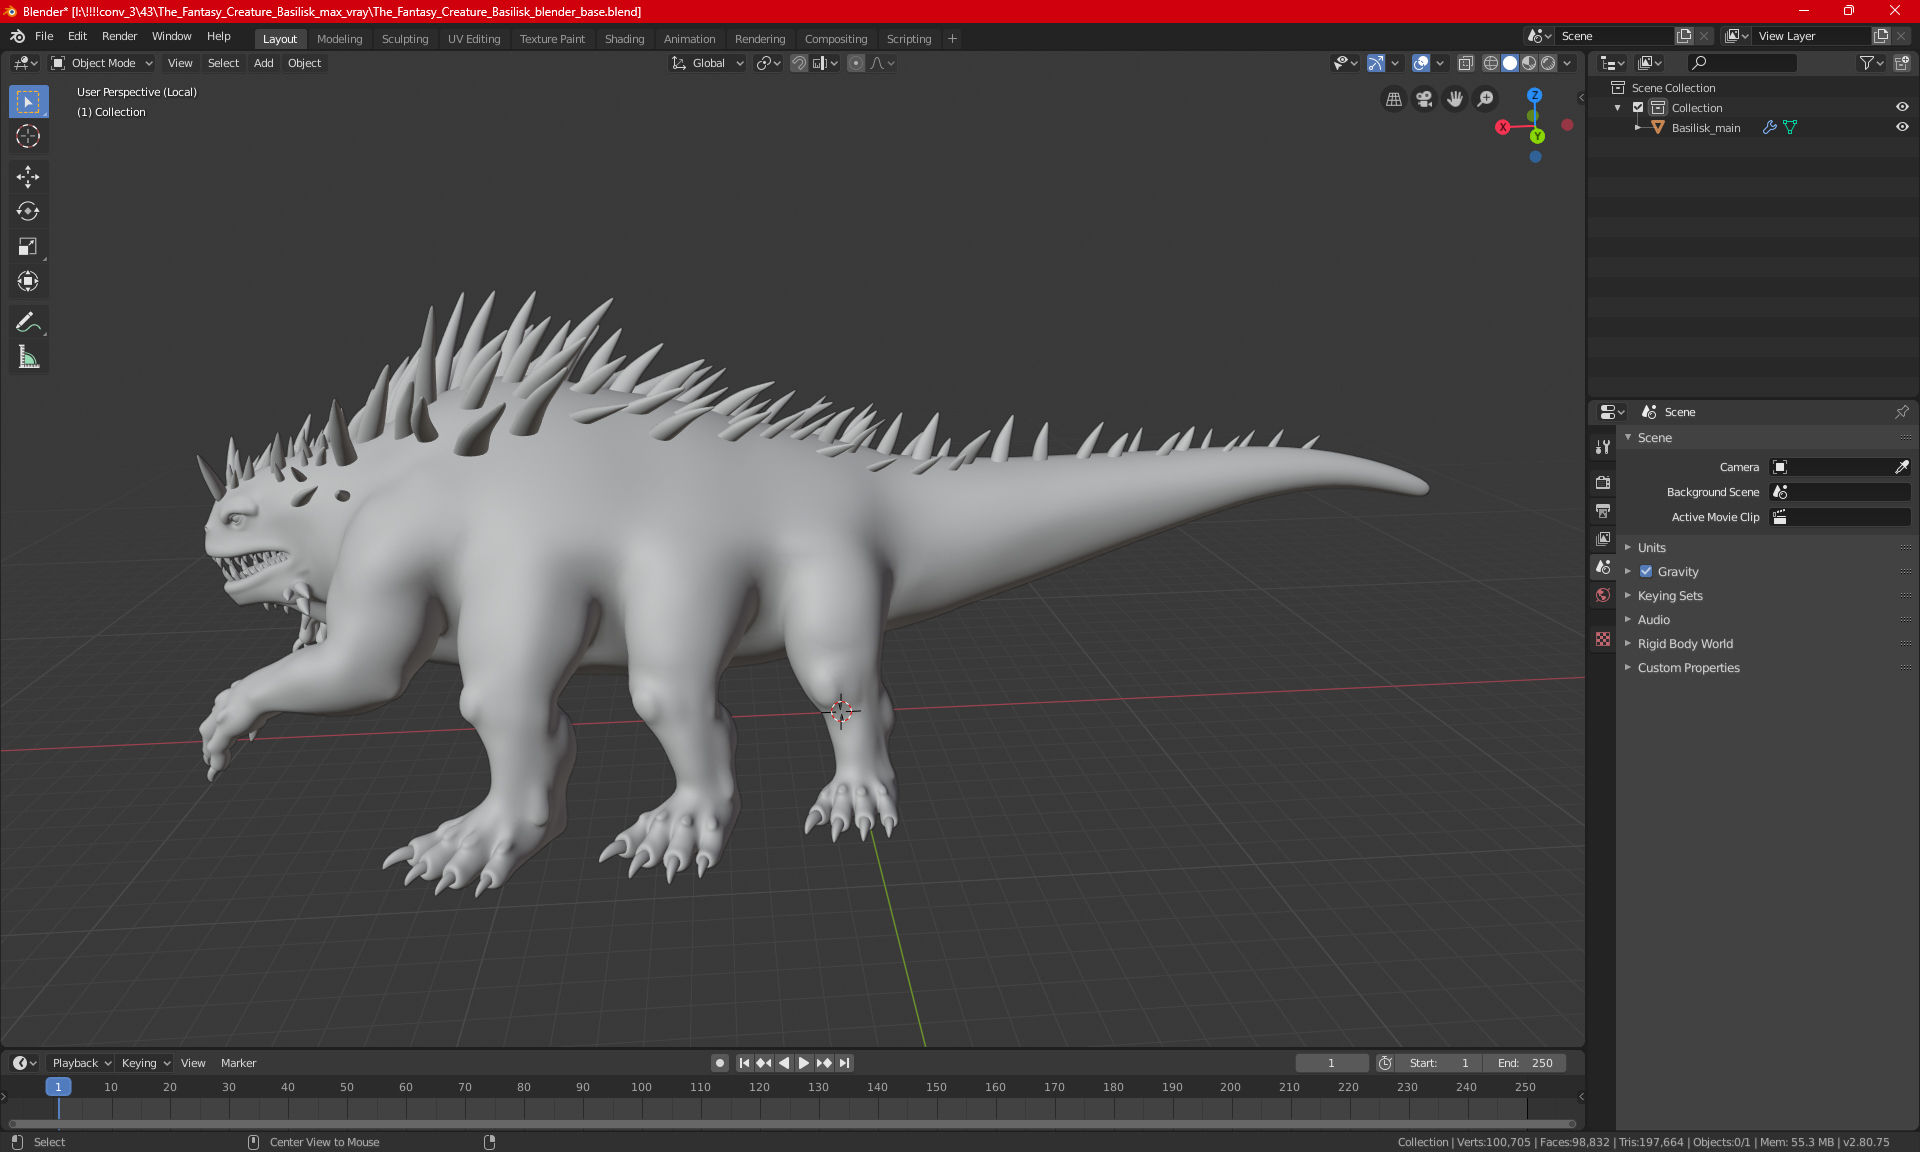Open the World properties tab
Screen dimensions: 1920x1152
1603,595
